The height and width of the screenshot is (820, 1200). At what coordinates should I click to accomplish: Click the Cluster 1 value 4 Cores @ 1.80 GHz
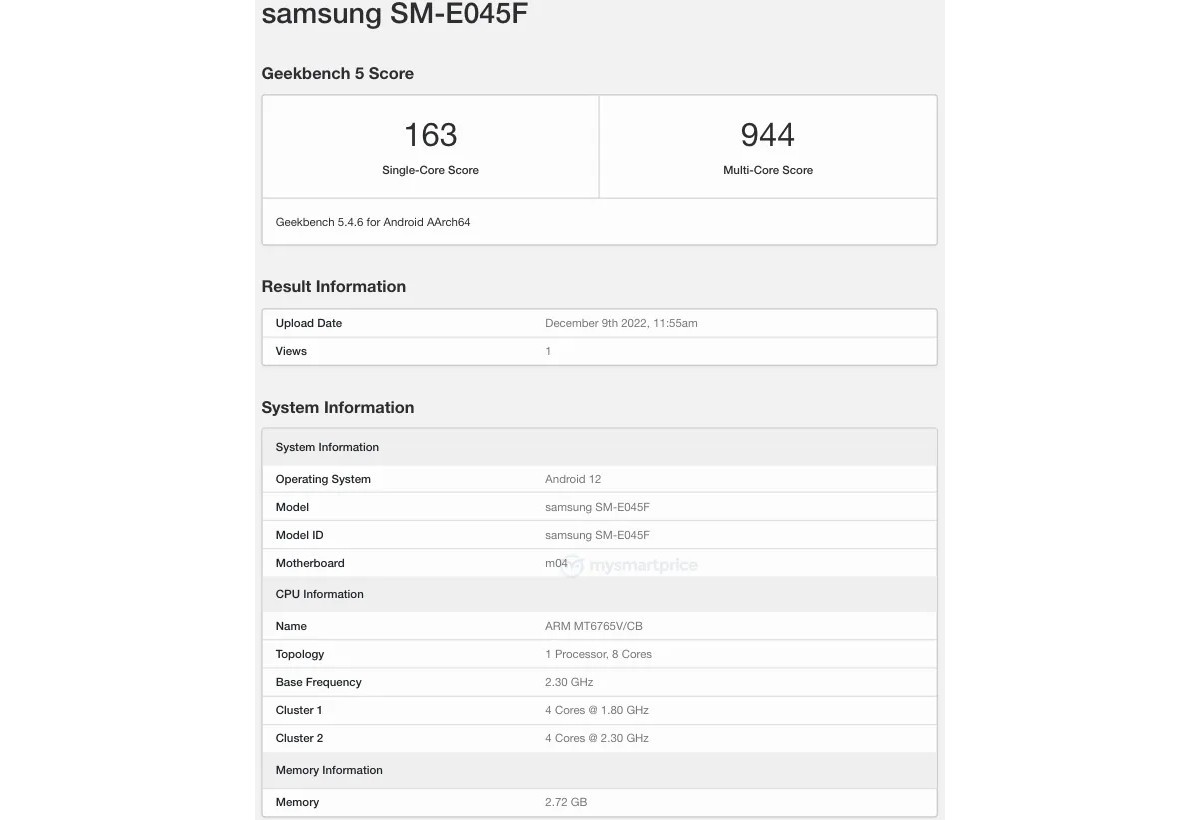(x=597, y=710)
